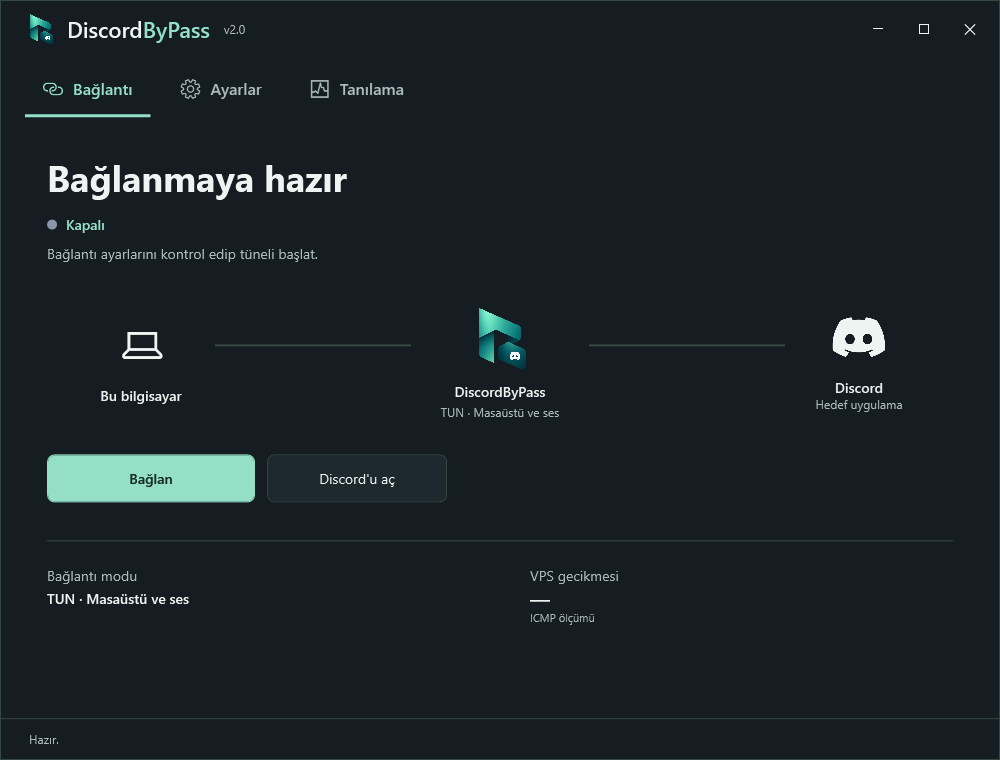Click the Kapalı status label

coord(85,226)
